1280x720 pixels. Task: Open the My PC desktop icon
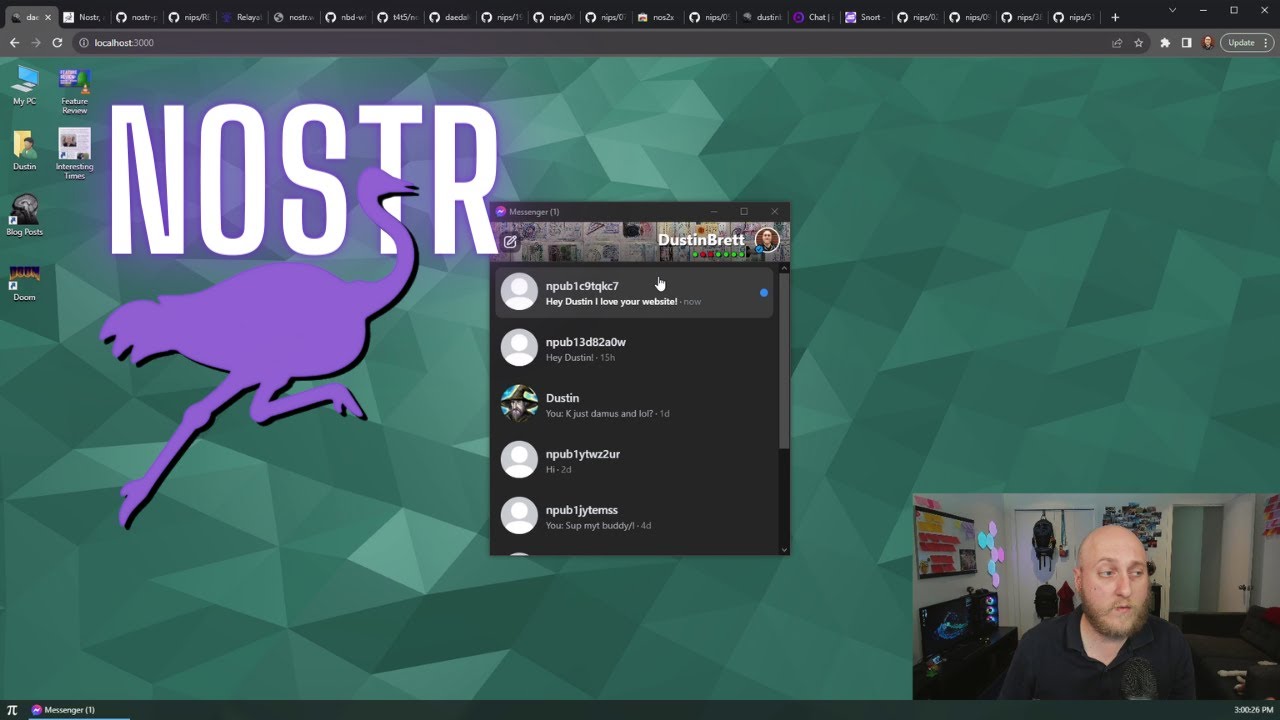click(x=25, y=86)
